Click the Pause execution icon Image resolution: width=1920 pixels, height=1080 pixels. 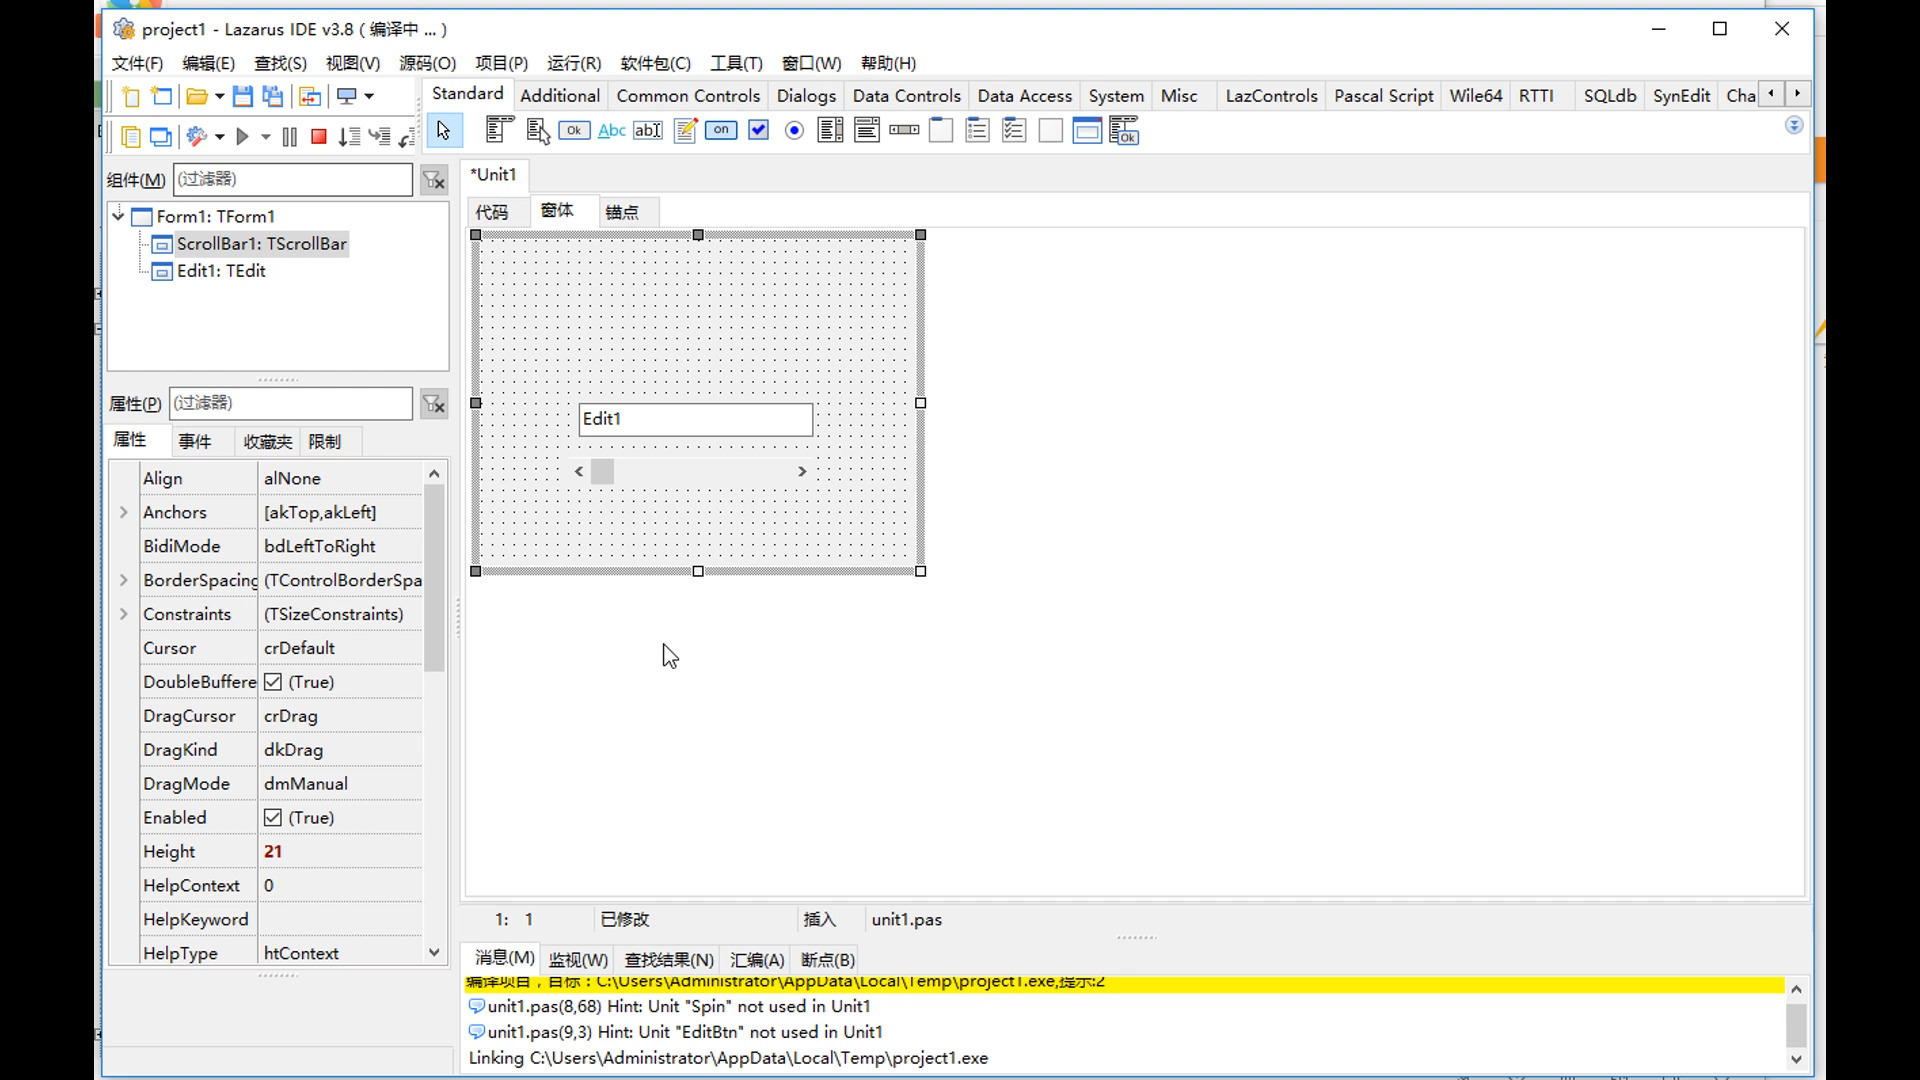coord(290,137)
